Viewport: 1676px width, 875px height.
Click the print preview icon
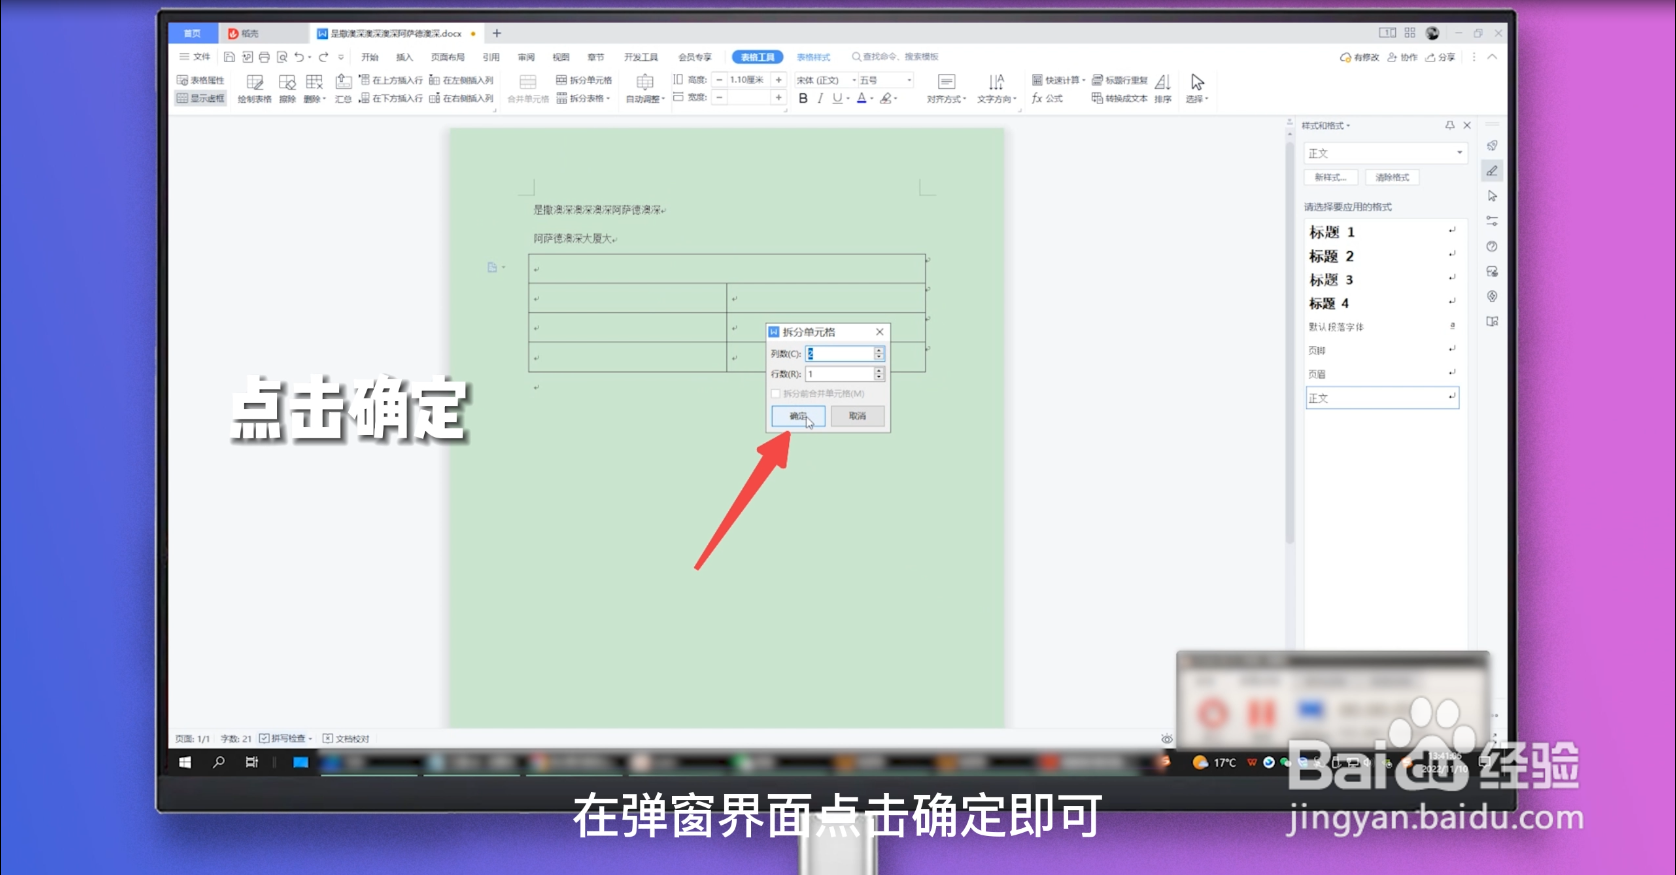click(x=282, y=57)
